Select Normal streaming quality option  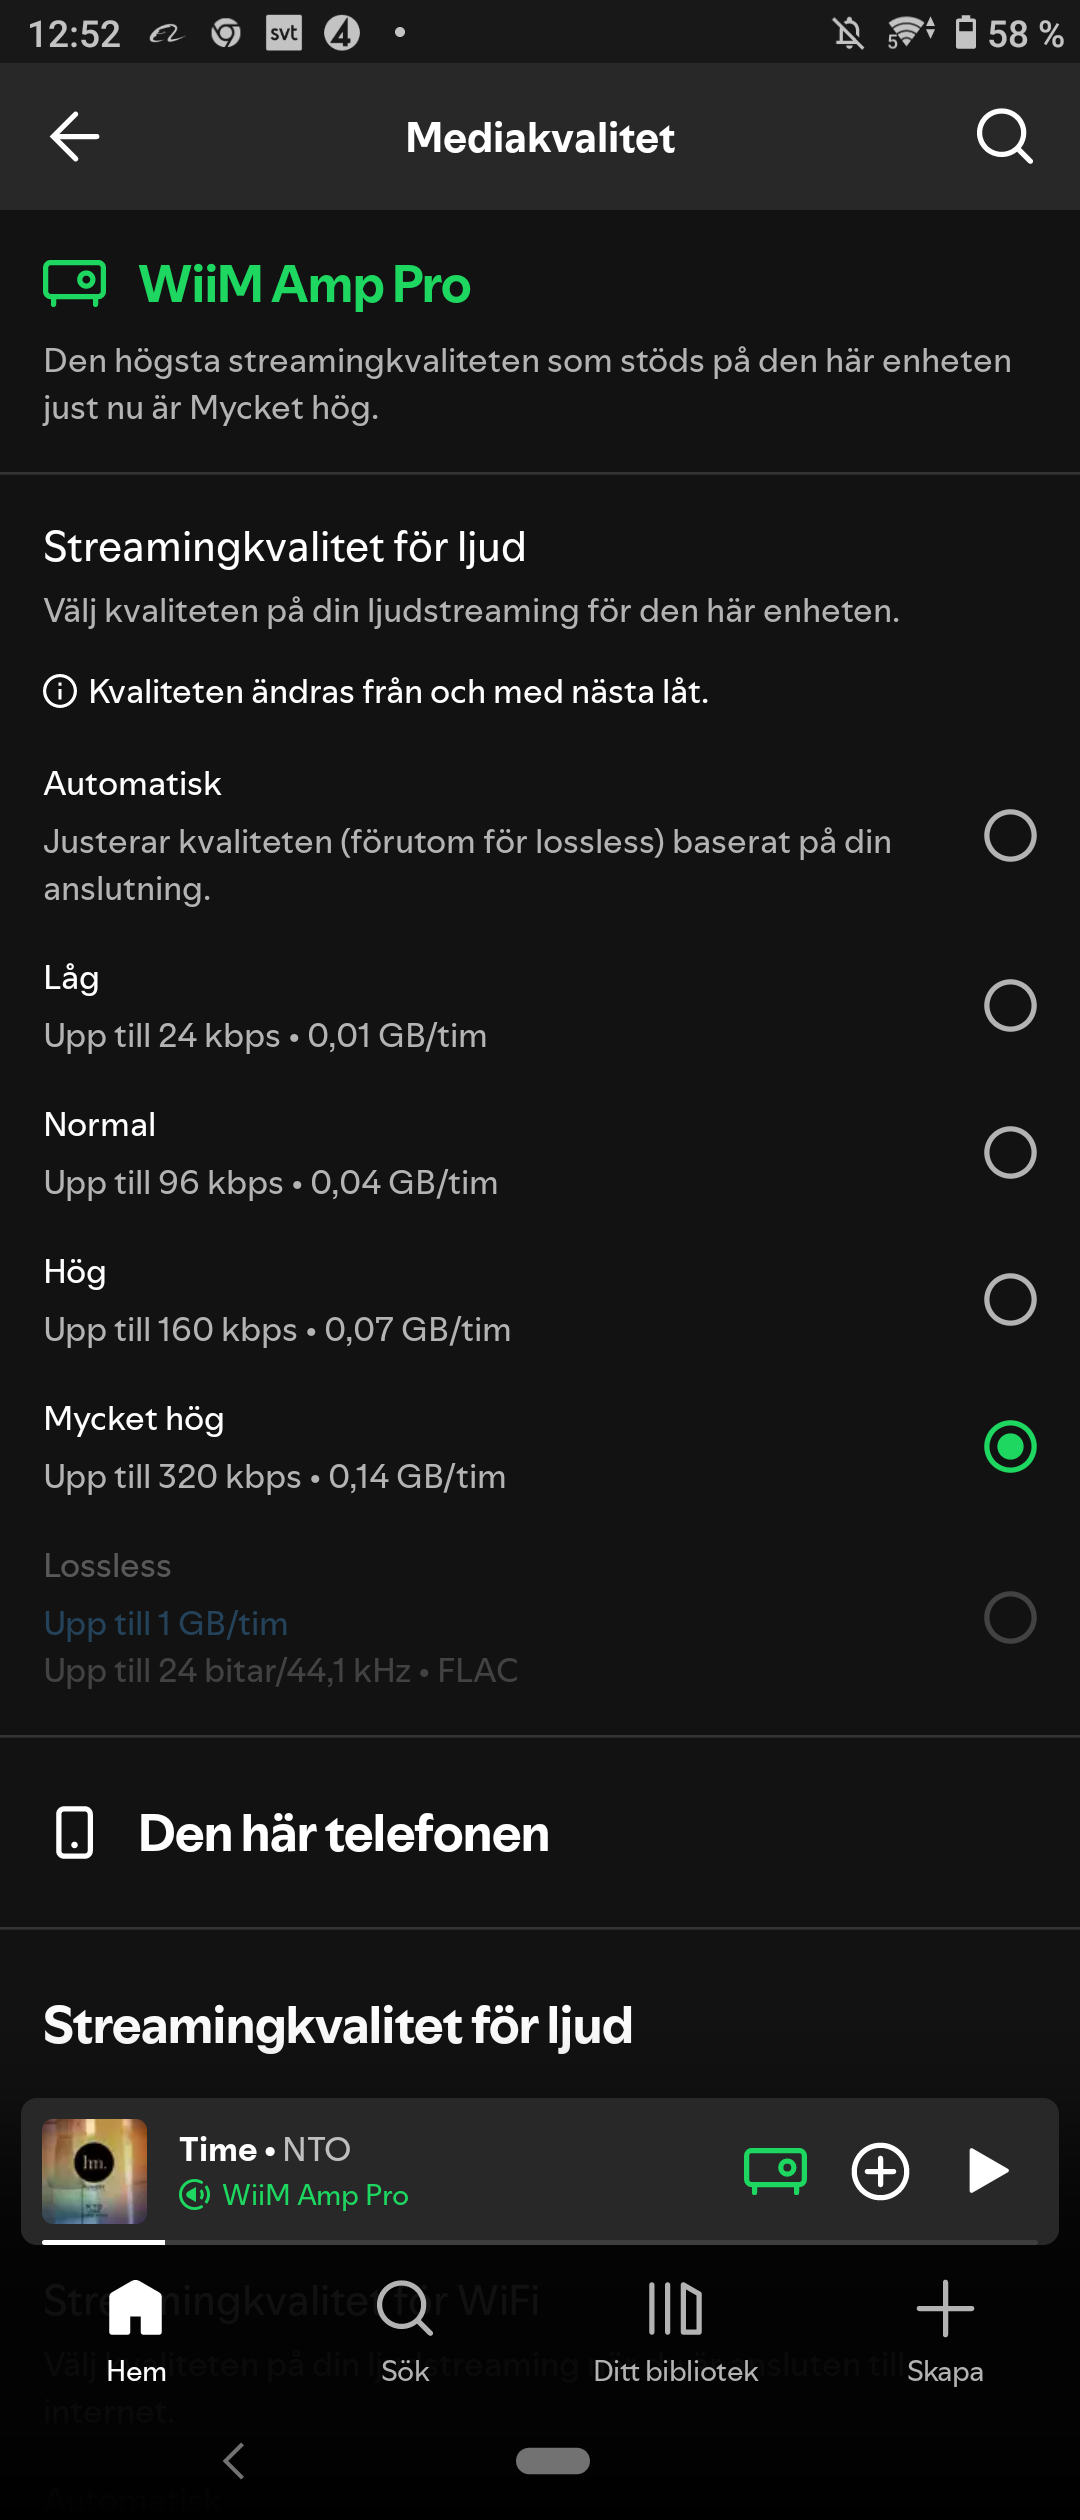[x=1010, y=1152]
